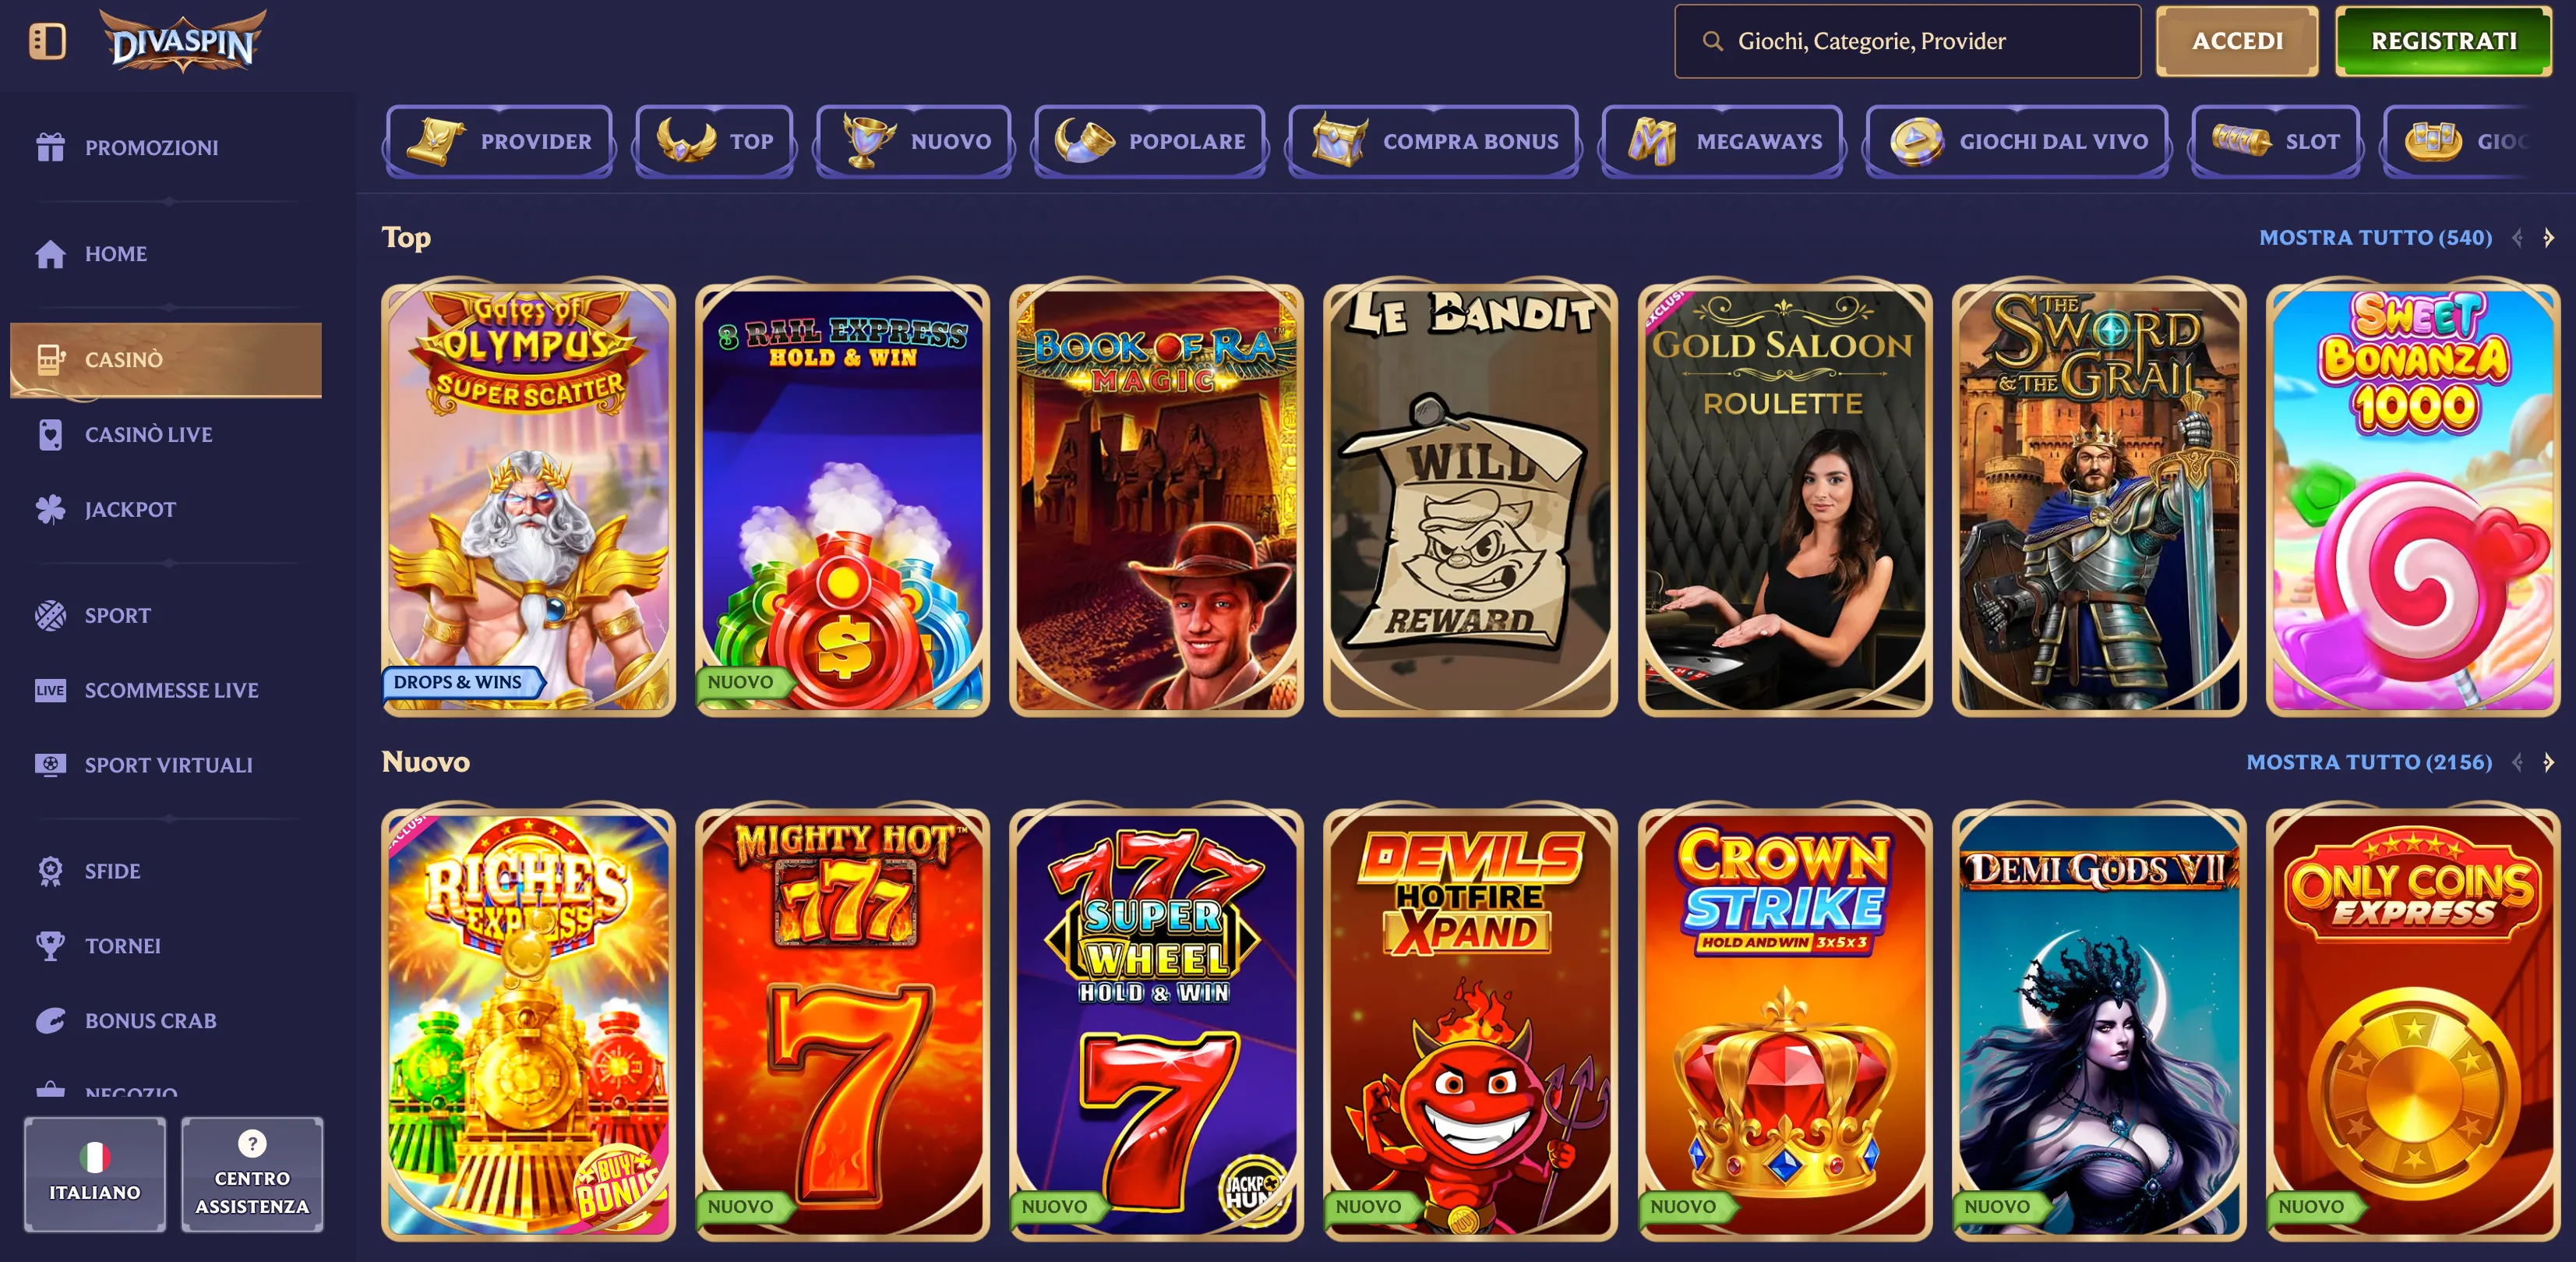Switch to the Megaways category tab

(x=1722, y=141)
